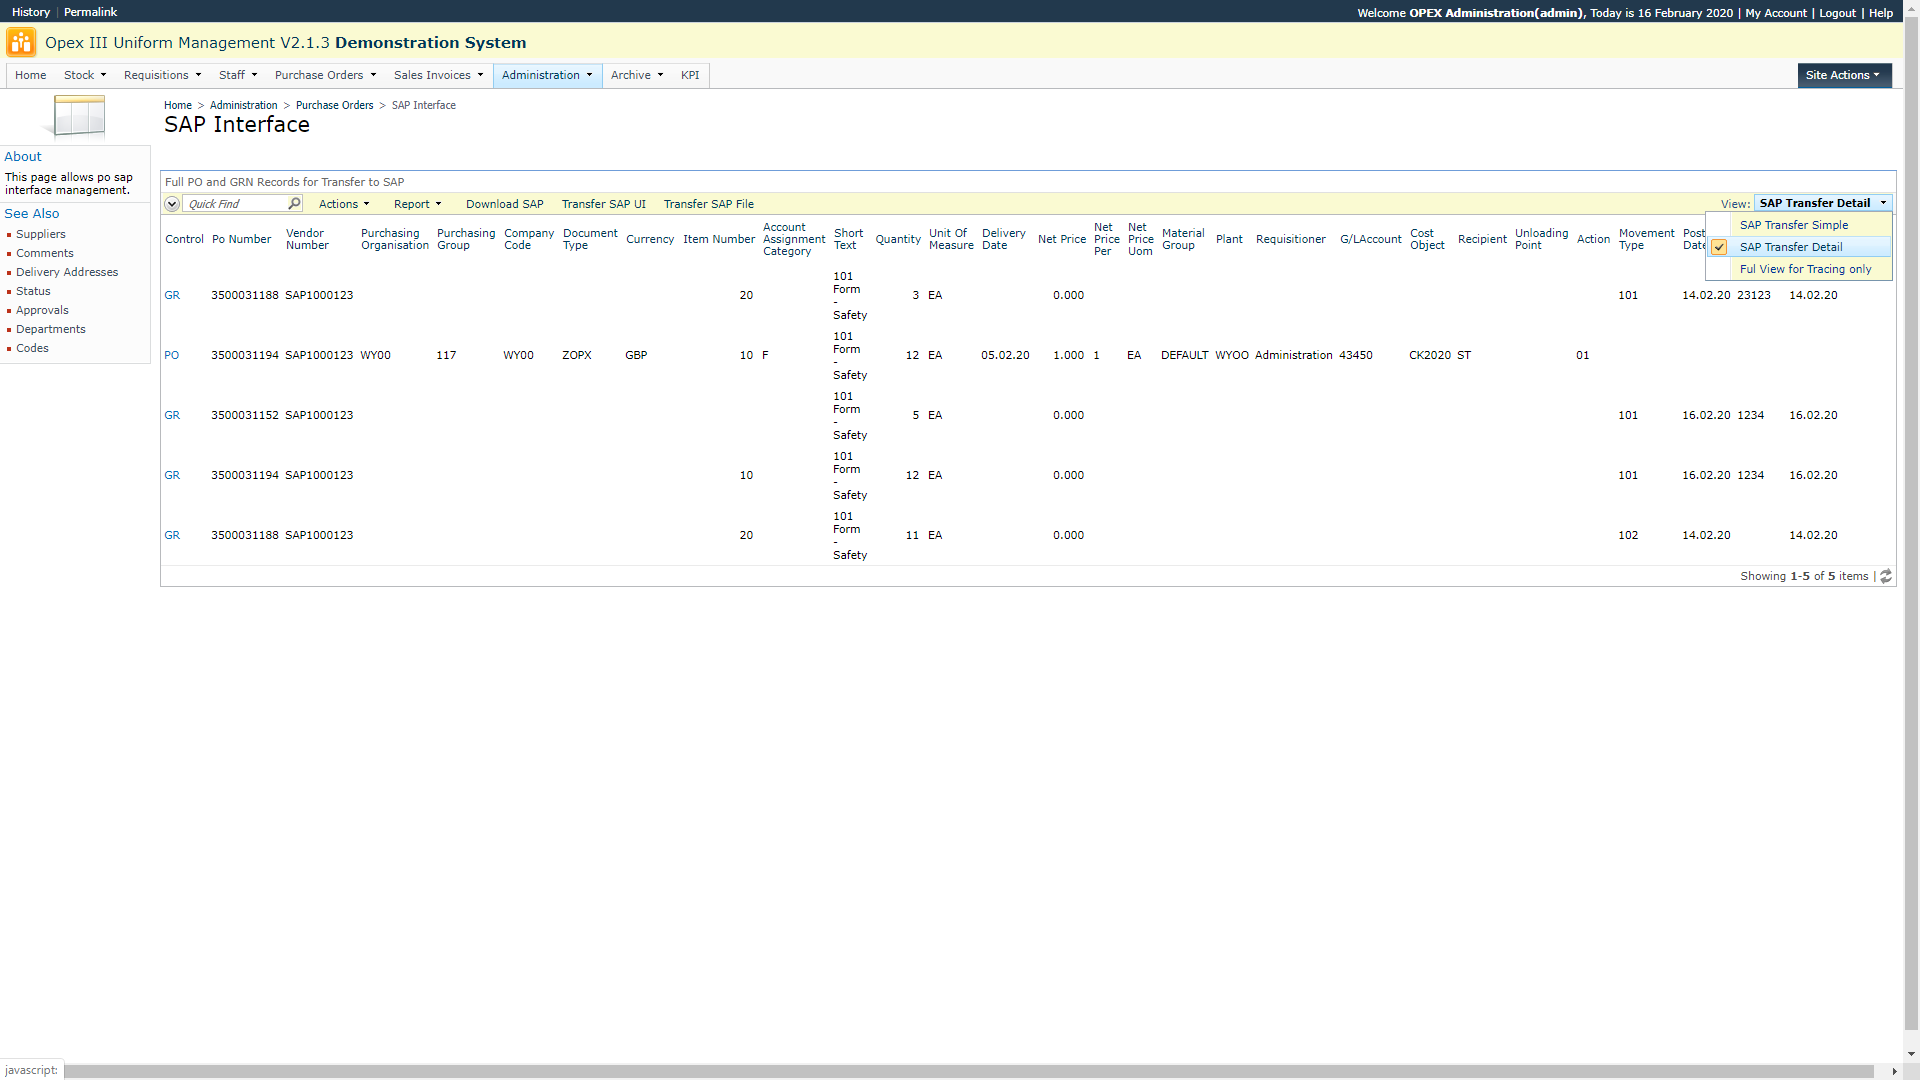Click the refresh icon beside item count
Viewport: 1920px width, 1080px height.
click(1885, 577)
